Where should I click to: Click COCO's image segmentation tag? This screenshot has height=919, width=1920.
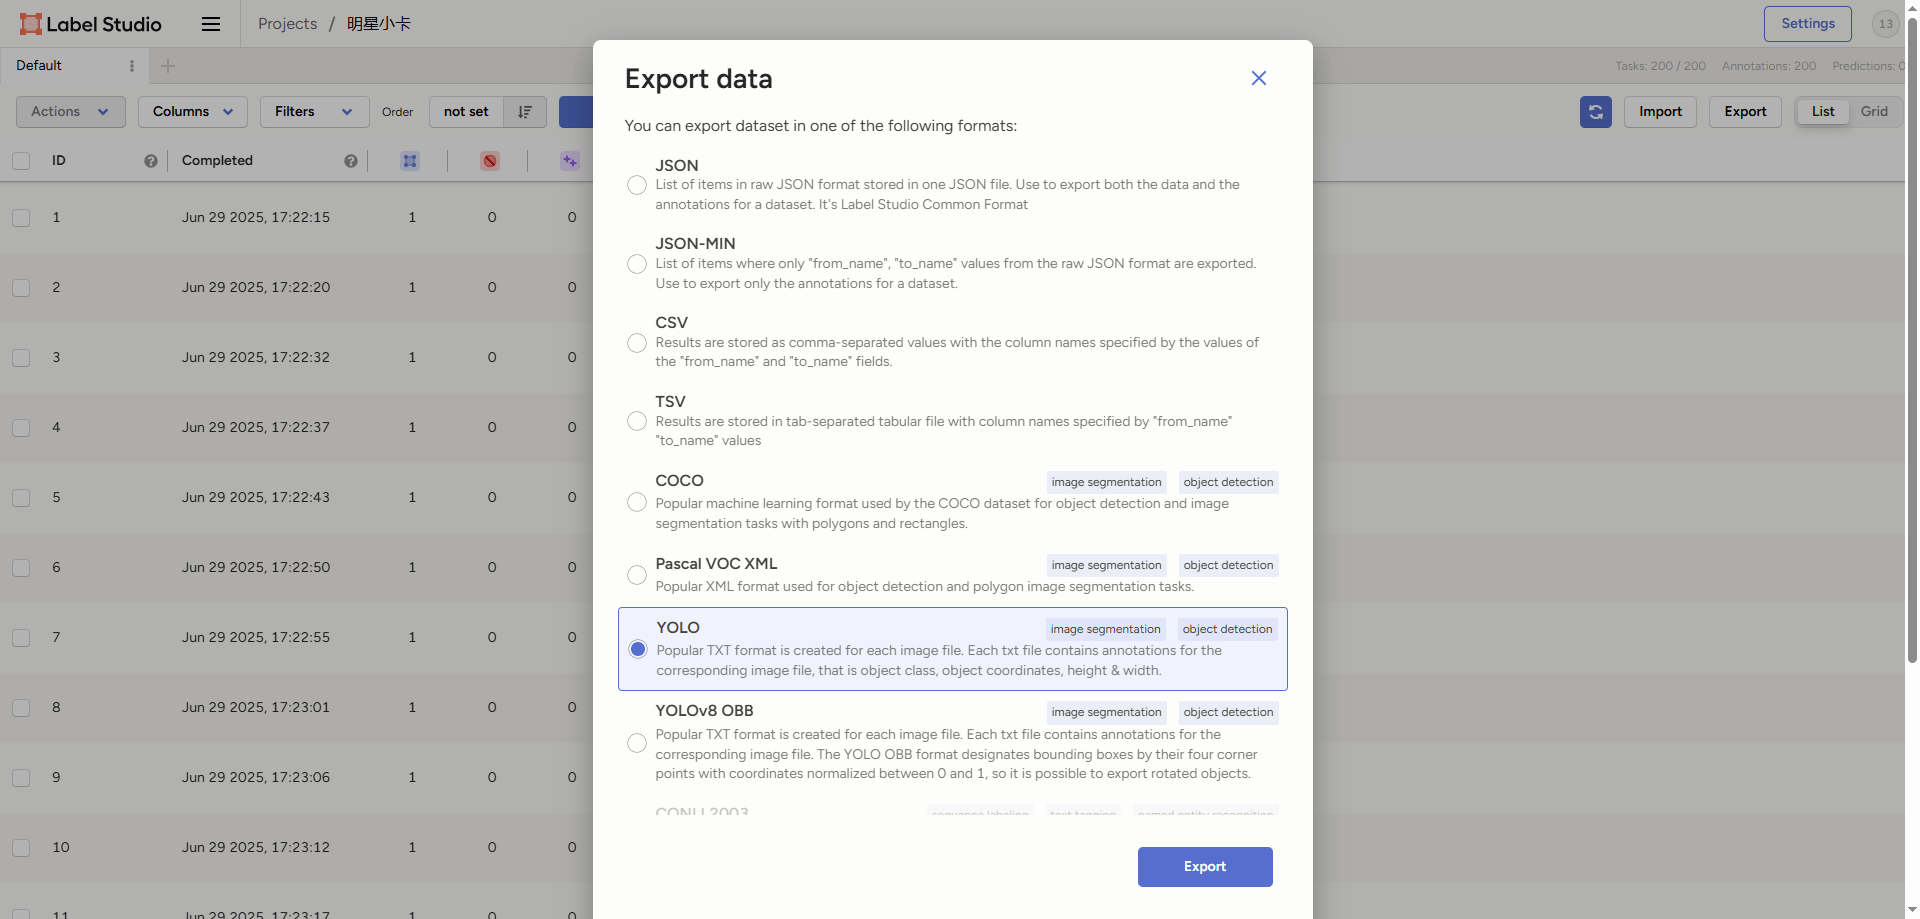click(1106, 482)
